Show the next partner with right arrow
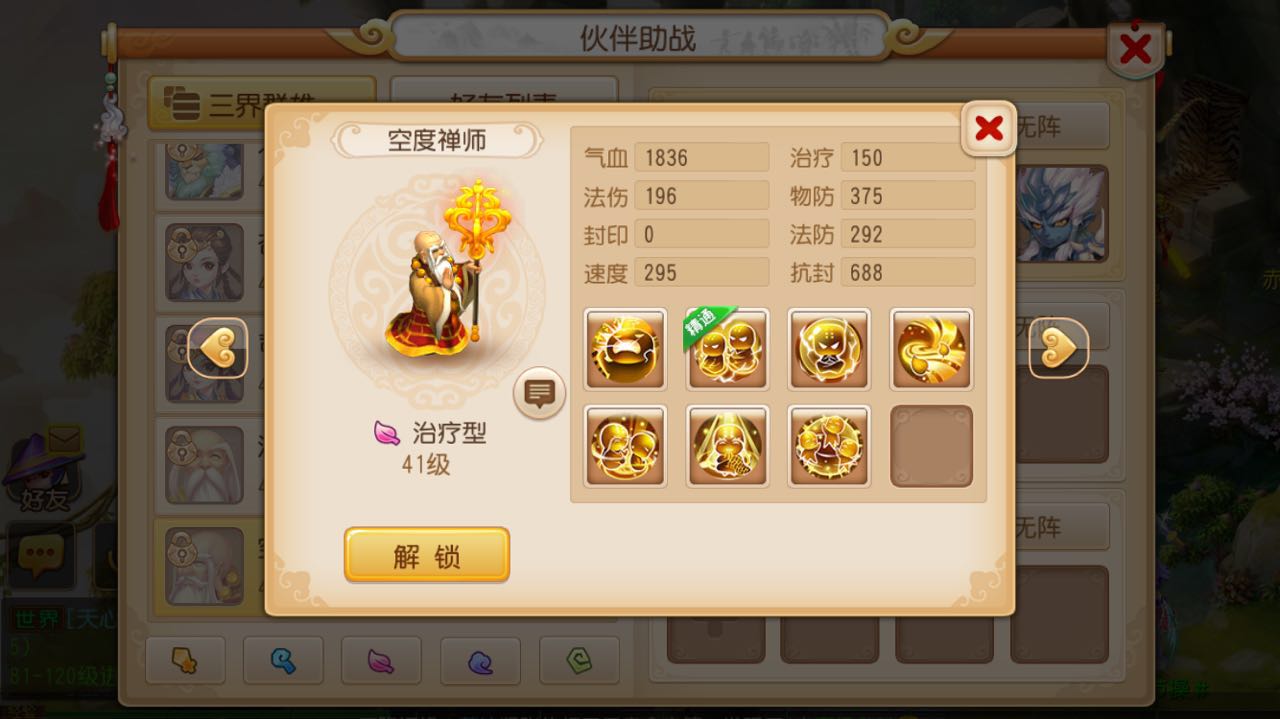The image size is (1280, 719). click(1059, 348)
